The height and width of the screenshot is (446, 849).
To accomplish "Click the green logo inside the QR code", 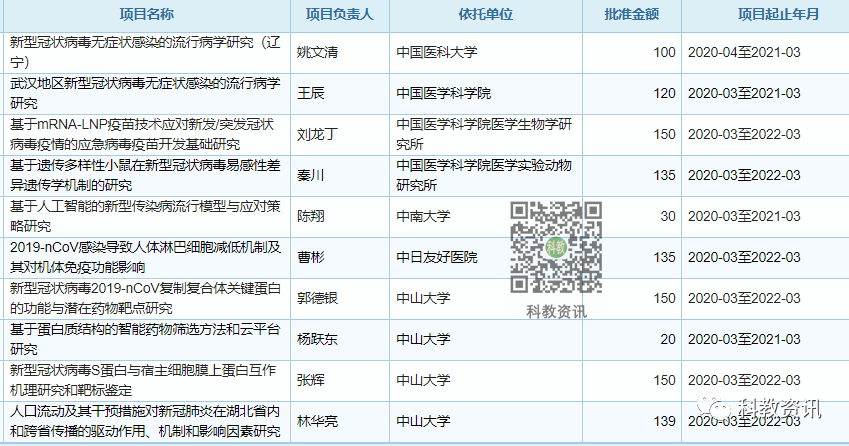I will [556, 247].
